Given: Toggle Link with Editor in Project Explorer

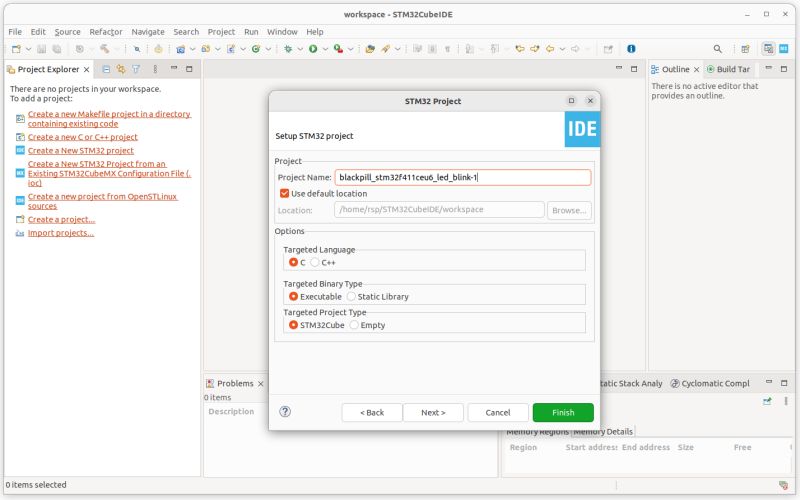Looking at the screenshot, I should tap(121, 69).
